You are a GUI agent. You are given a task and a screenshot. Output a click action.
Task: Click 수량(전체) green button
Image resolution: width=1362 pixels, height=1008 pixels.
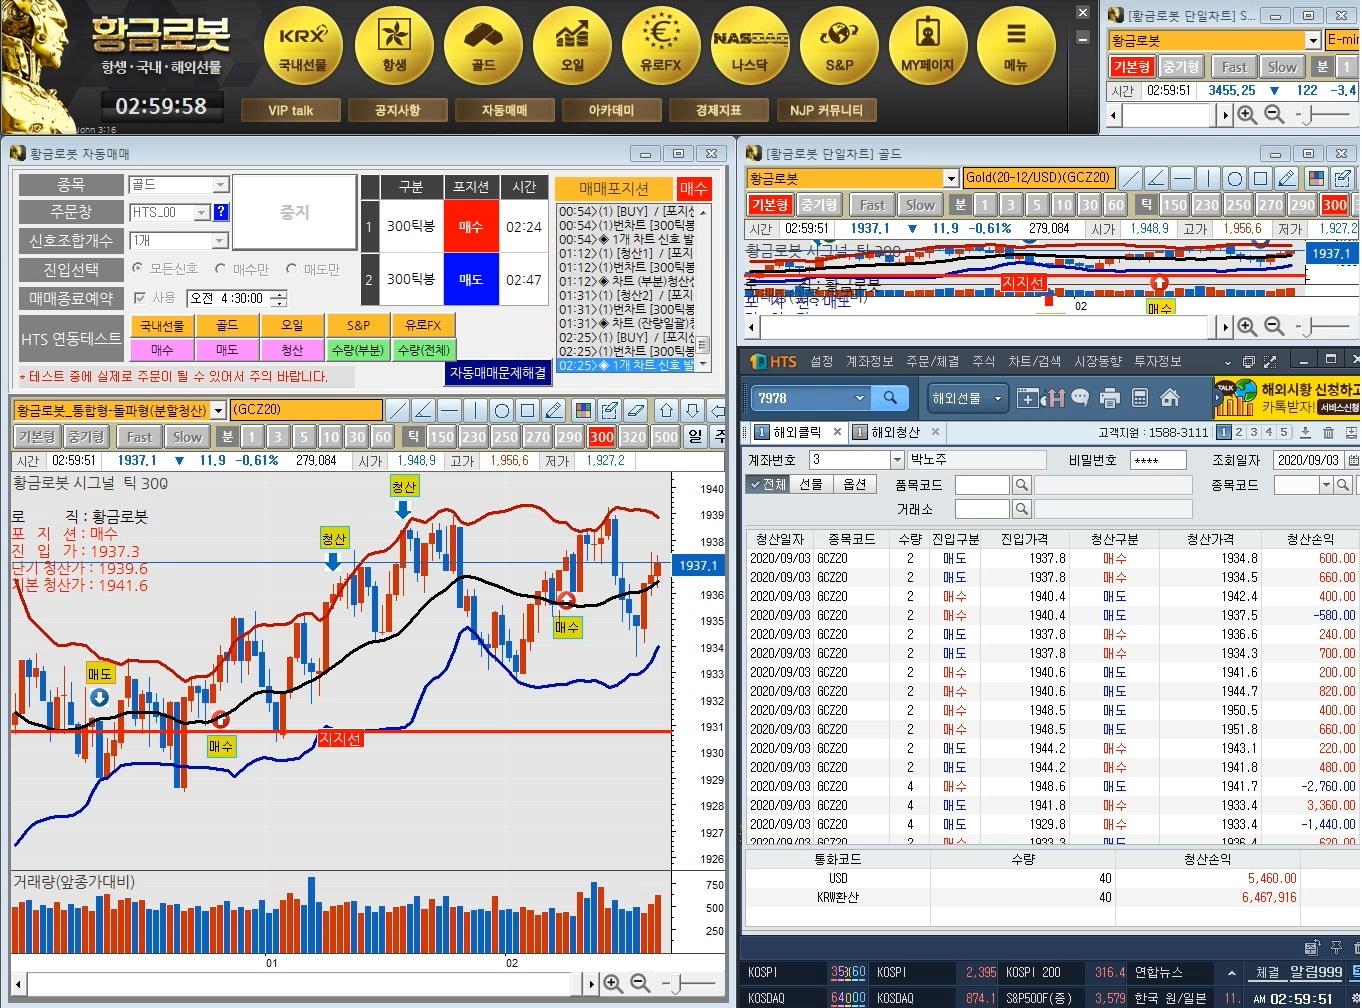point(423,350)
